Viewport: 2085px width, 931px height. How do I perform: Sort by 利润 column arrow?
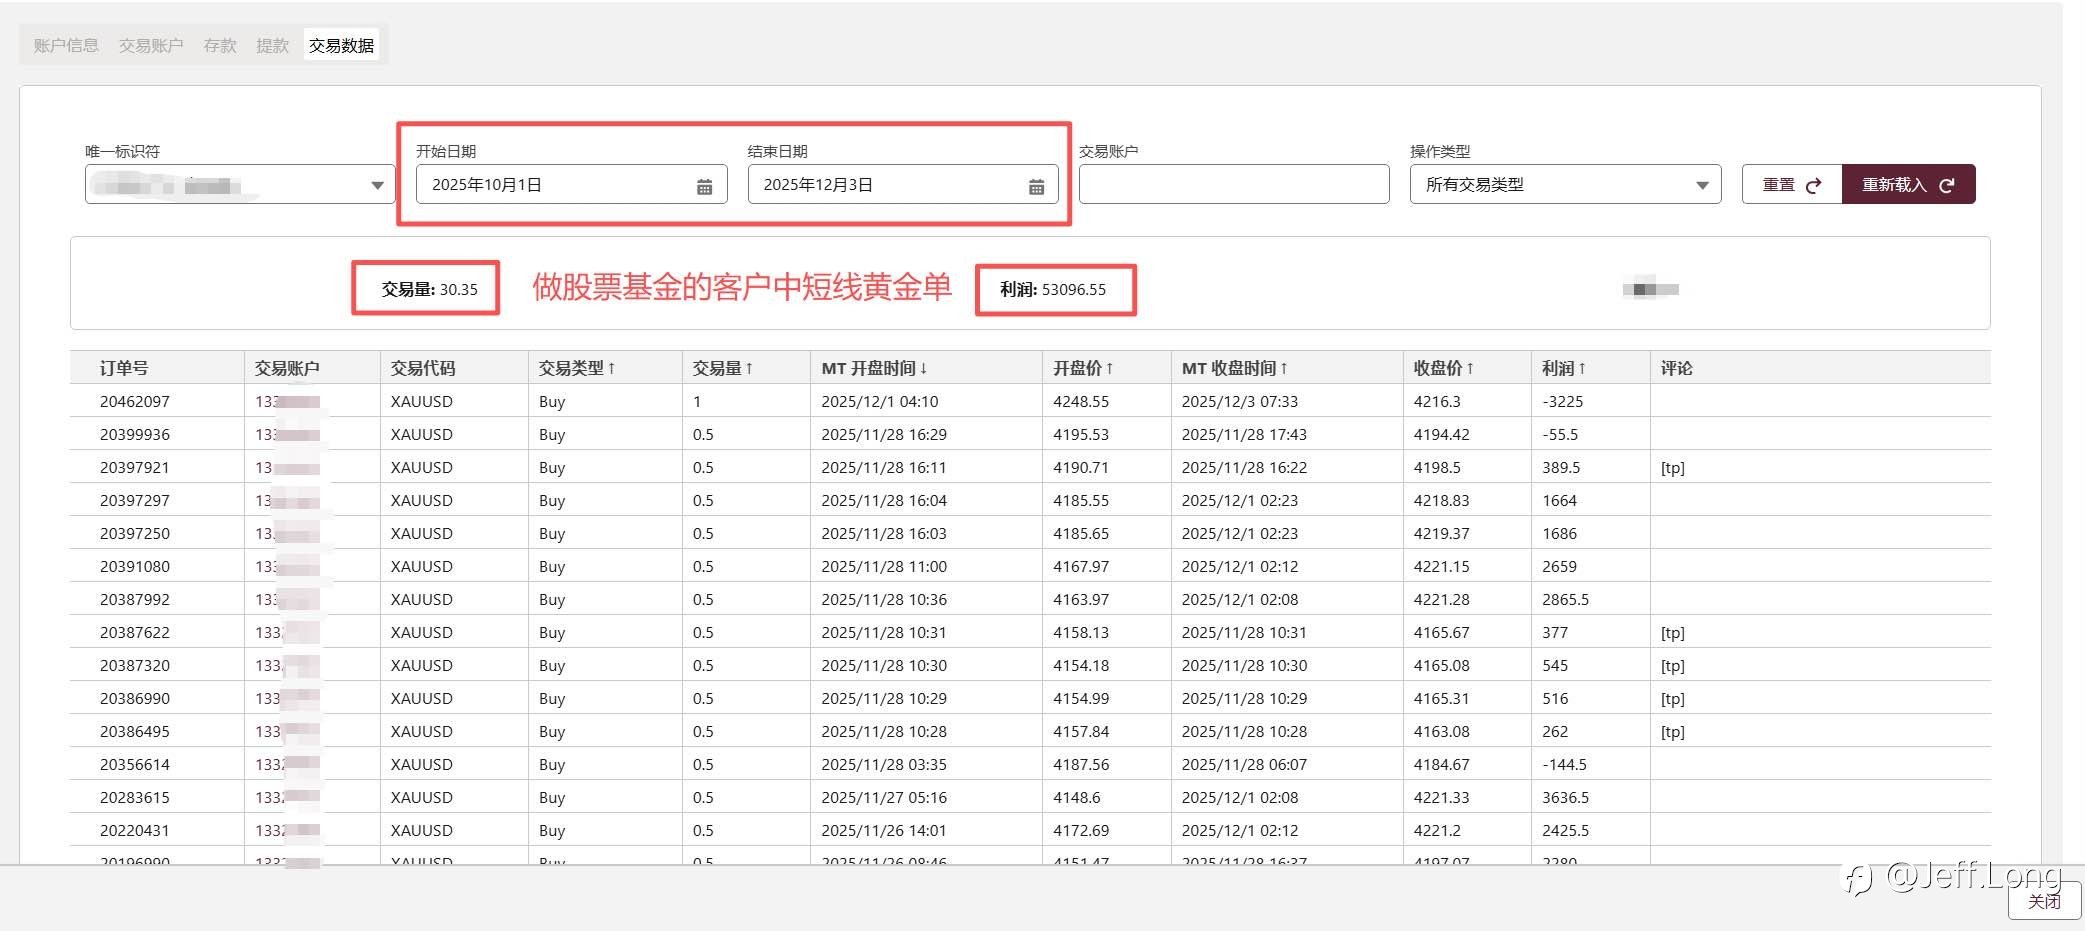click(1582, 368)
